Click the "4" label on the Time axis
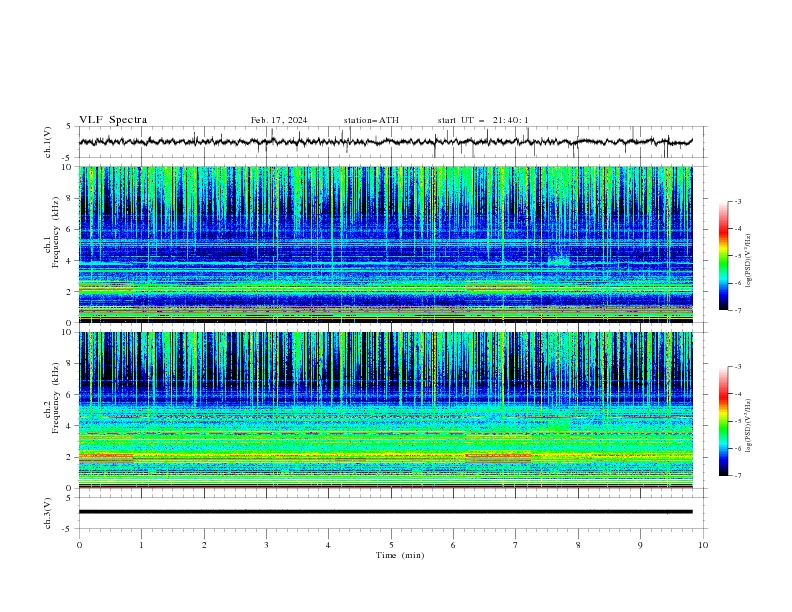The image size is (792, 612). pos(328,545)
